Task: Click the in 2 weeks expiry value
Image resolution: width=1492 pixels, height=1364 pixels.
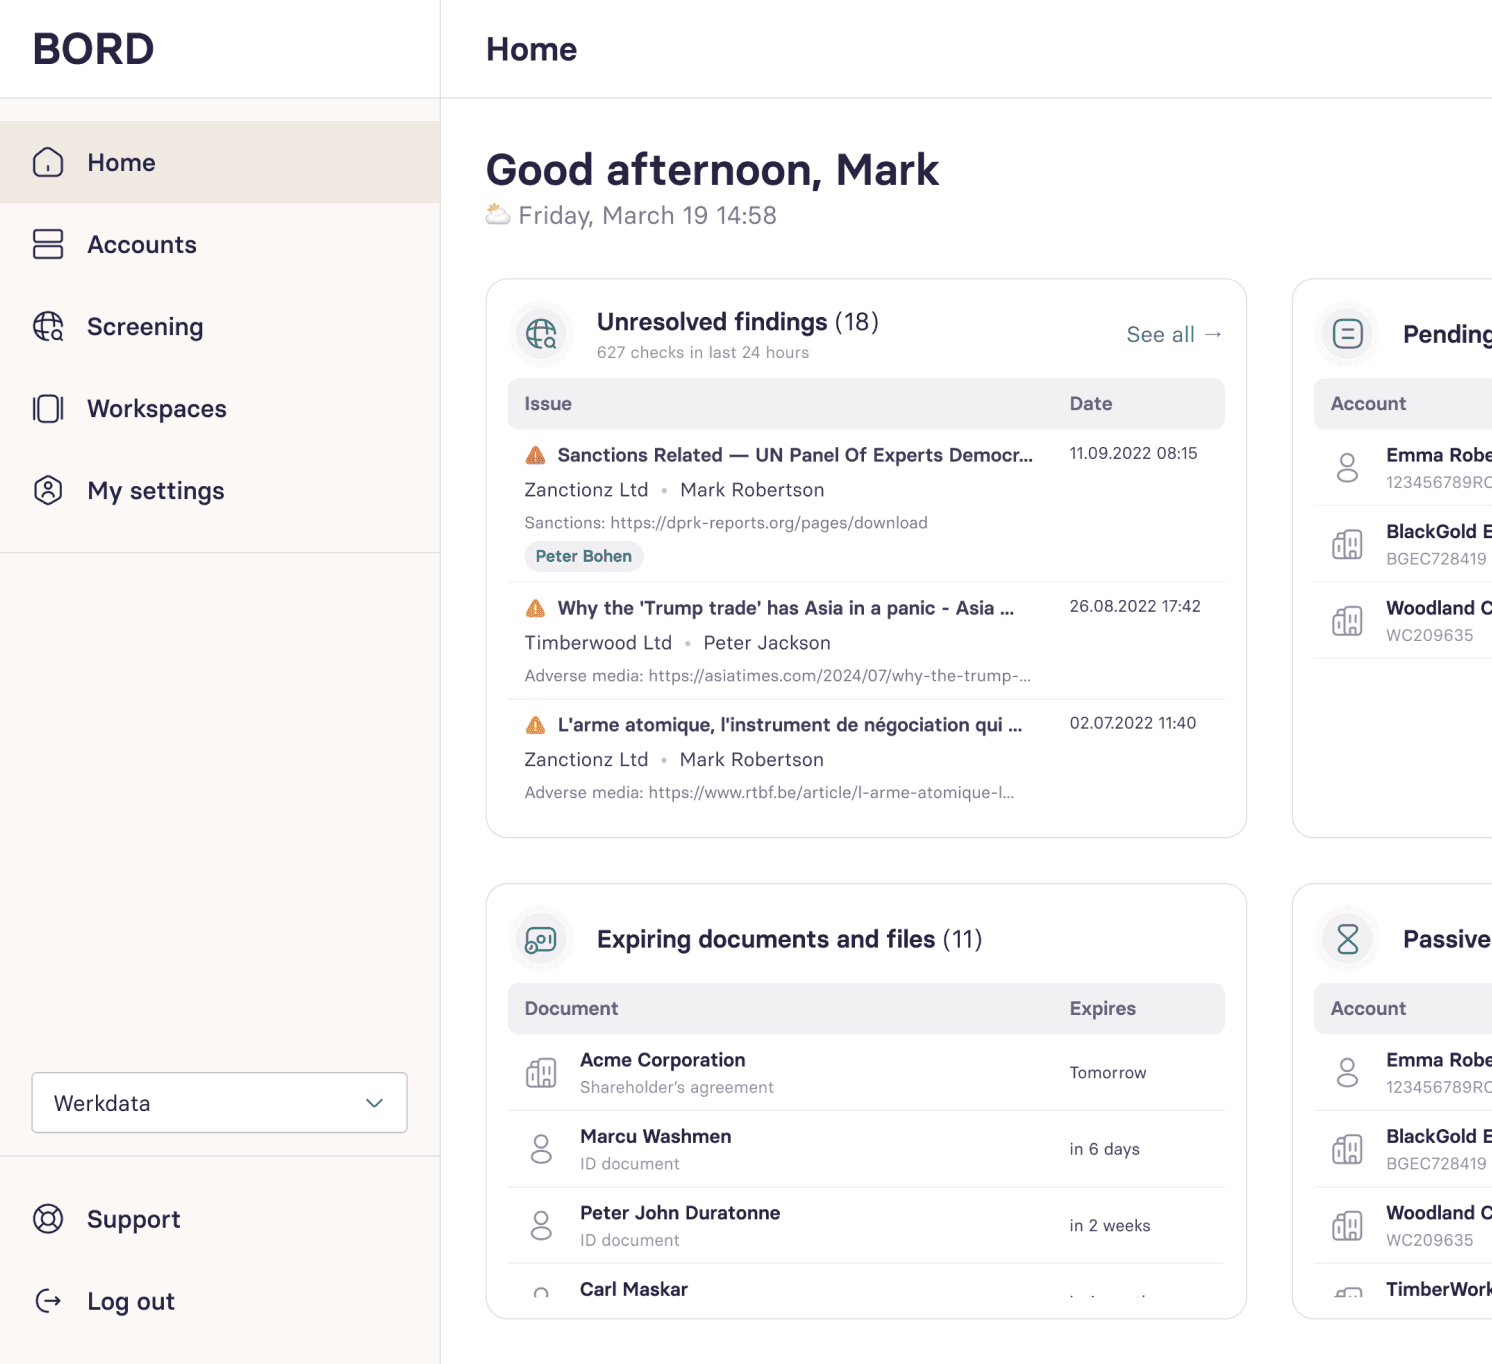Action: (1110, 1226)
